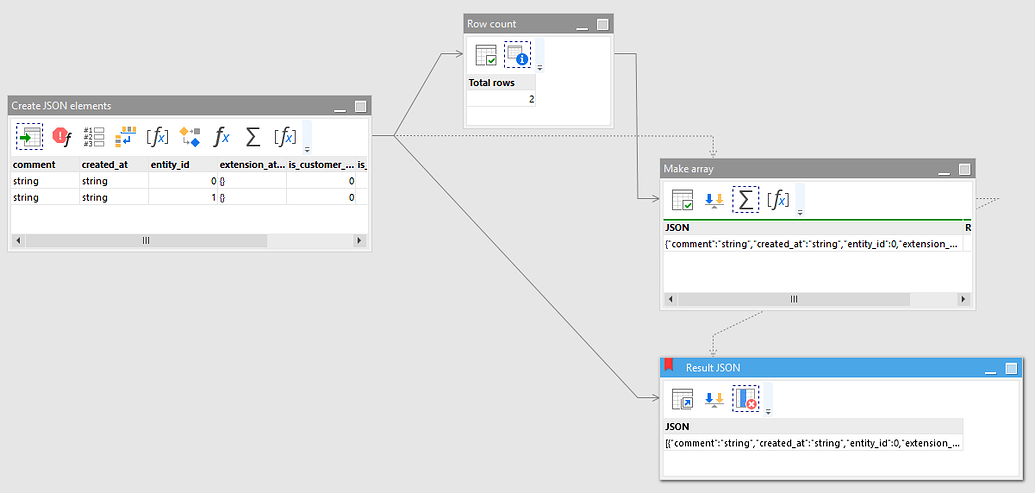Expand action overflow arrow in Result JSON

[768, 412]
